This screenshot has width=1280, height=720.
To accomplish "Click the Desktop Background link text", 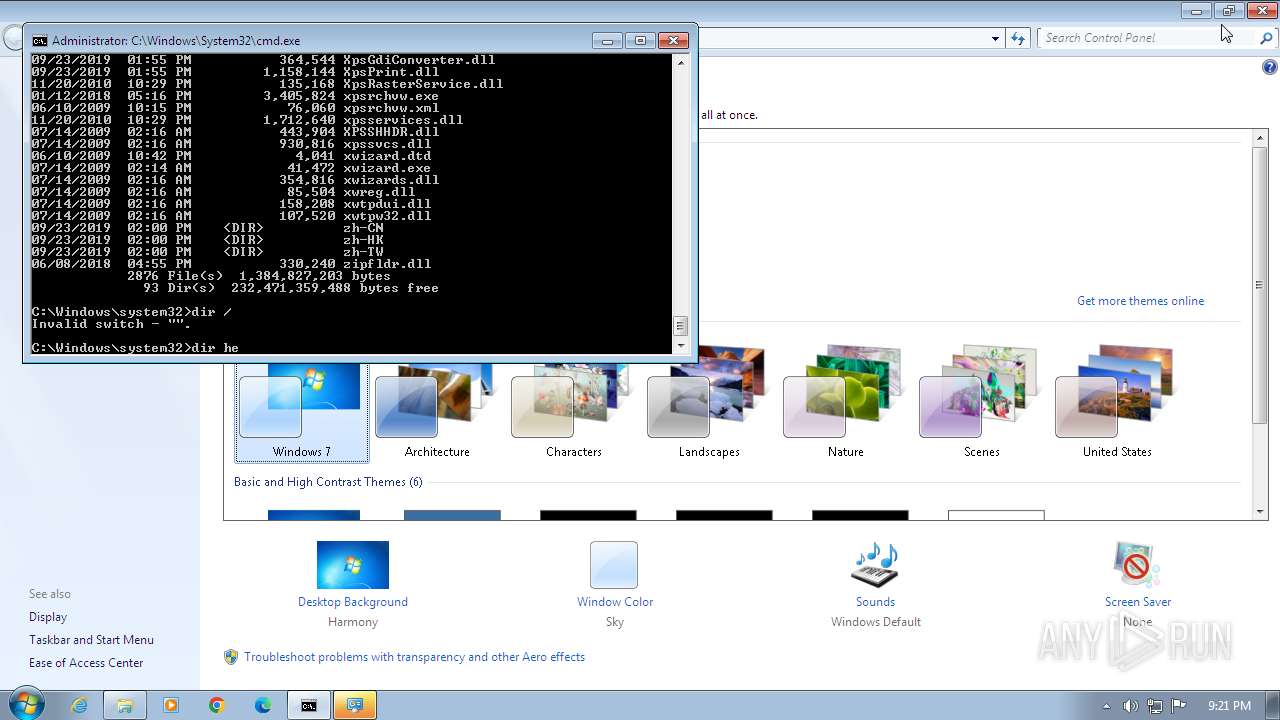I will point(352,602).
